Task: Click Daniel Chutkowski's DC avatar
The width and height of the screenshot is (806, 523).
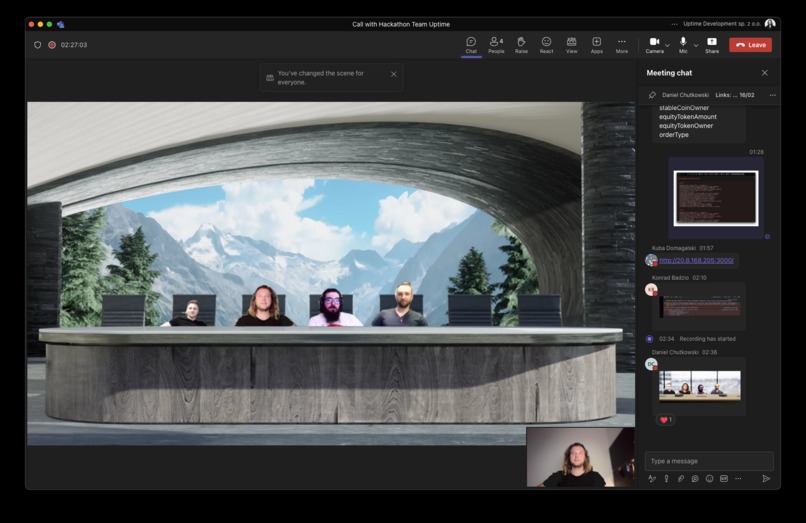Action: coord(651,364)
